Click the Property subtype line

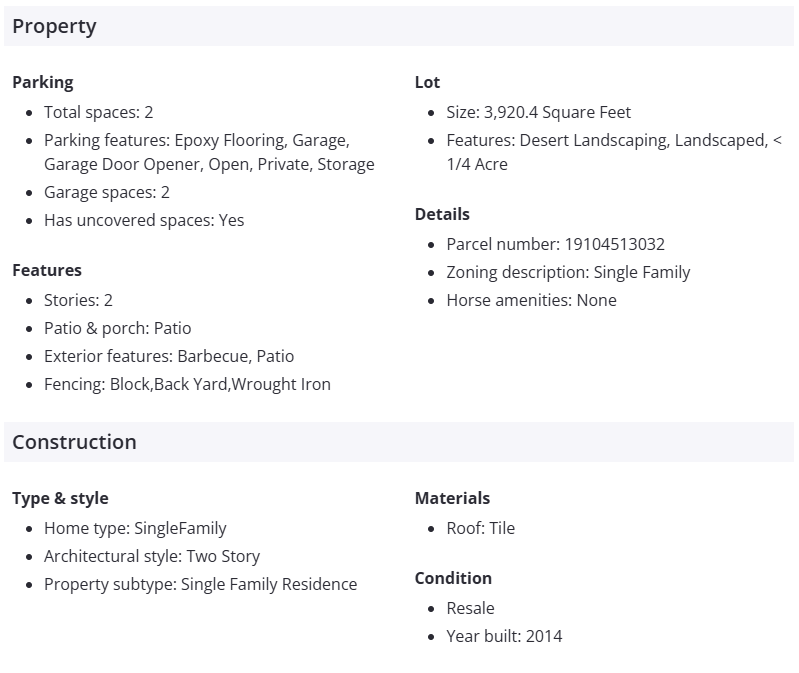pos(200,584)
